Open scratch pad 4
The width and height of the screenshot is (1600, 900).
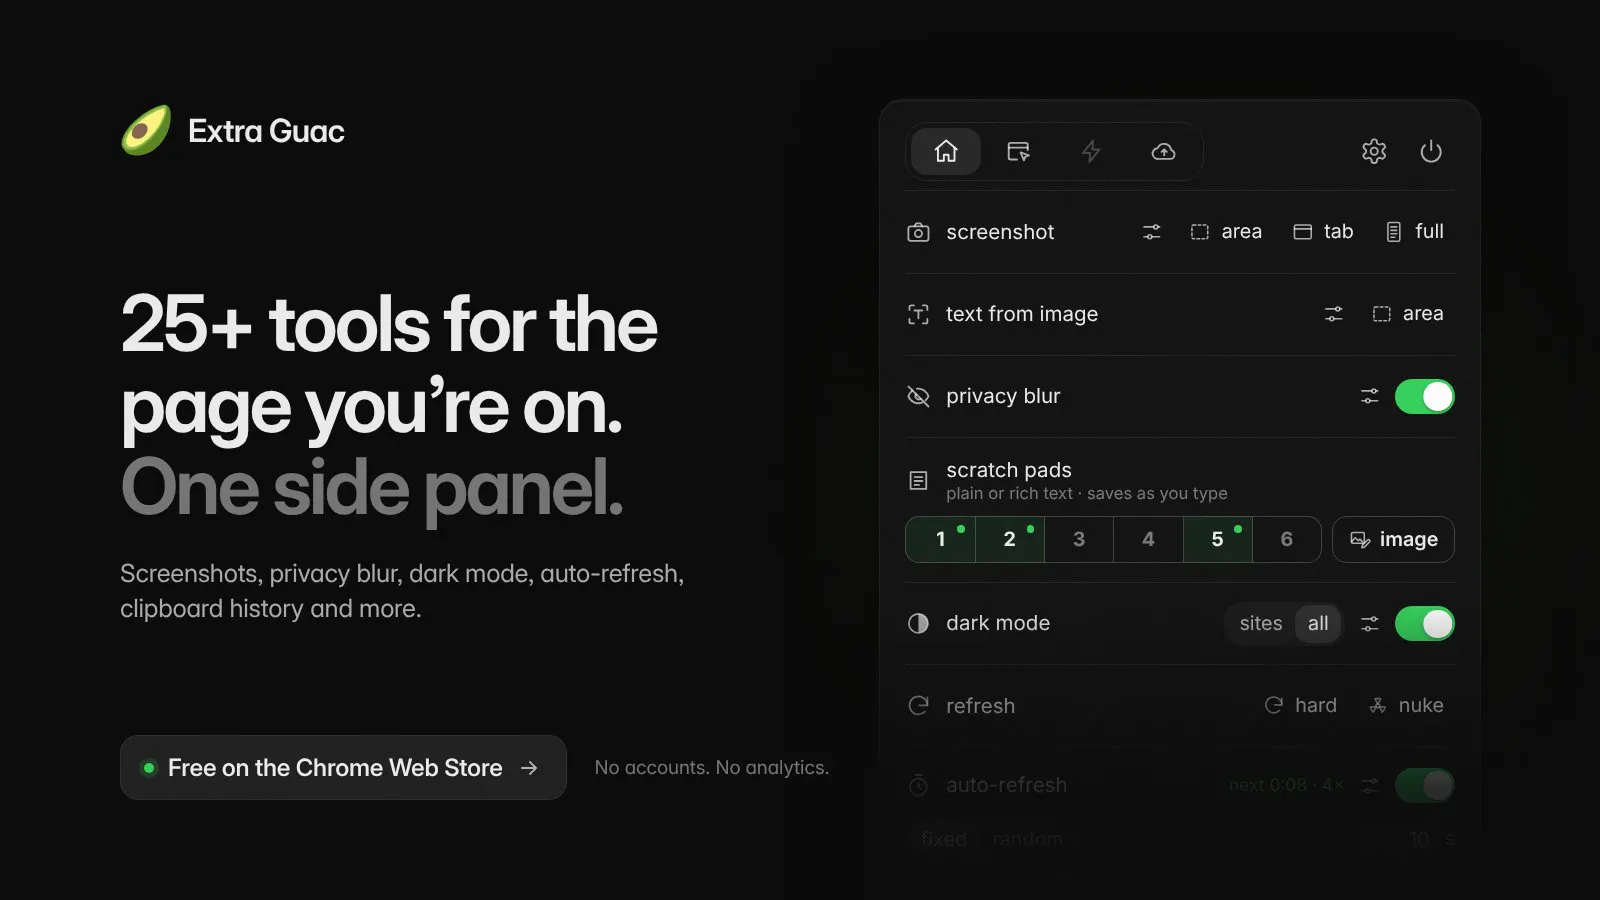[1148, 539]
